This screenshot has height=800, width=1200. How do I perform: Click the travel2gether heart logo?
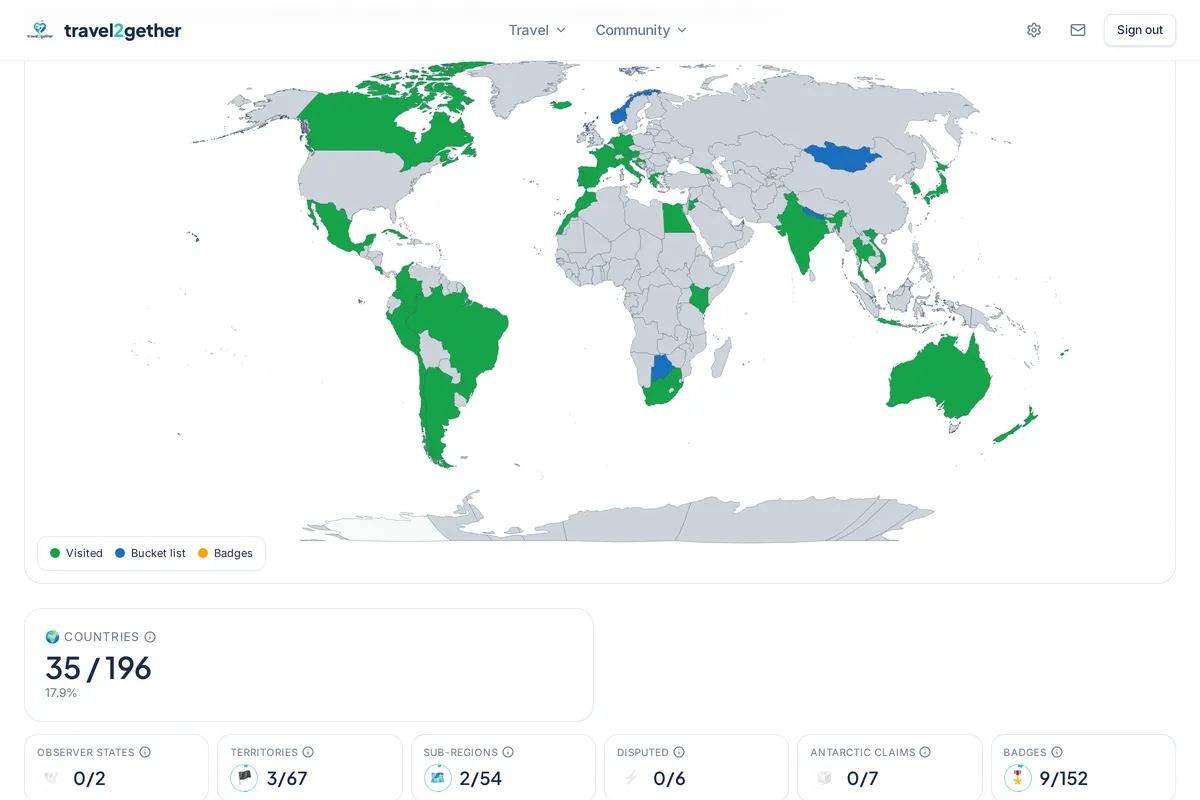pyautogui.click(x=40, y=30)
